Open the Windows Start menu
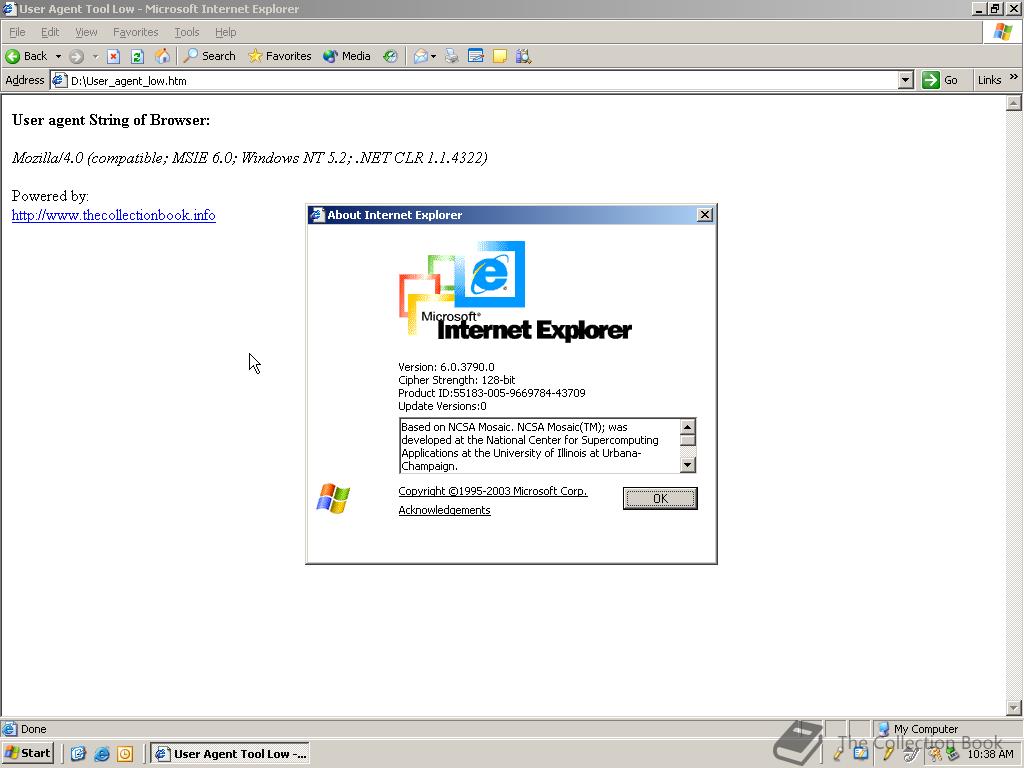The image size is (1024, 768). pyautogui.click(x=27, y=753)
